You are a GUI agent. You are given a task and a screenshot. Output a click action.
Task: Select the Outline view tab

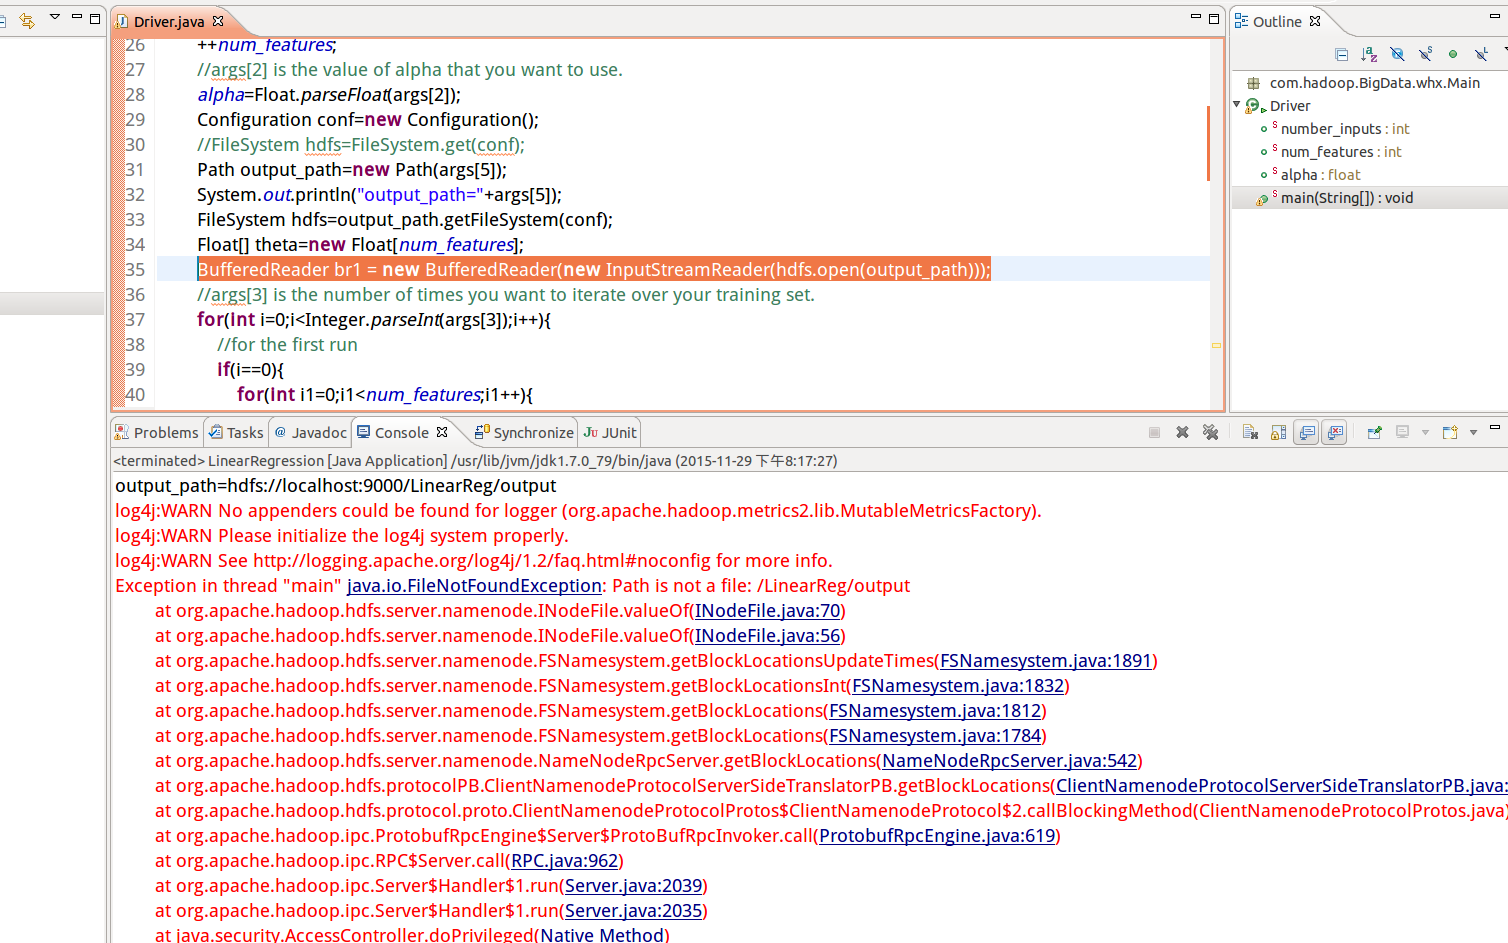click(x=1277, y=21)
